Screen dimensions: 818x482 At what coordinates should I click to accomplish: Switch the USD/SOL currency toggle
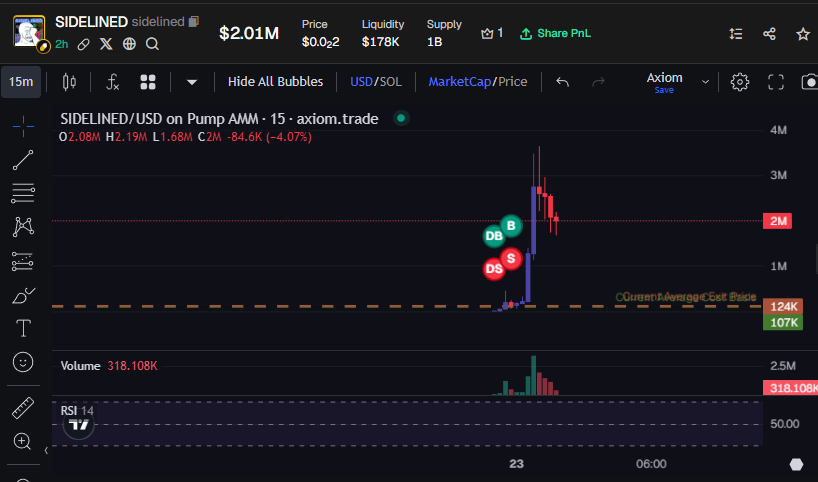click(376, 82)
